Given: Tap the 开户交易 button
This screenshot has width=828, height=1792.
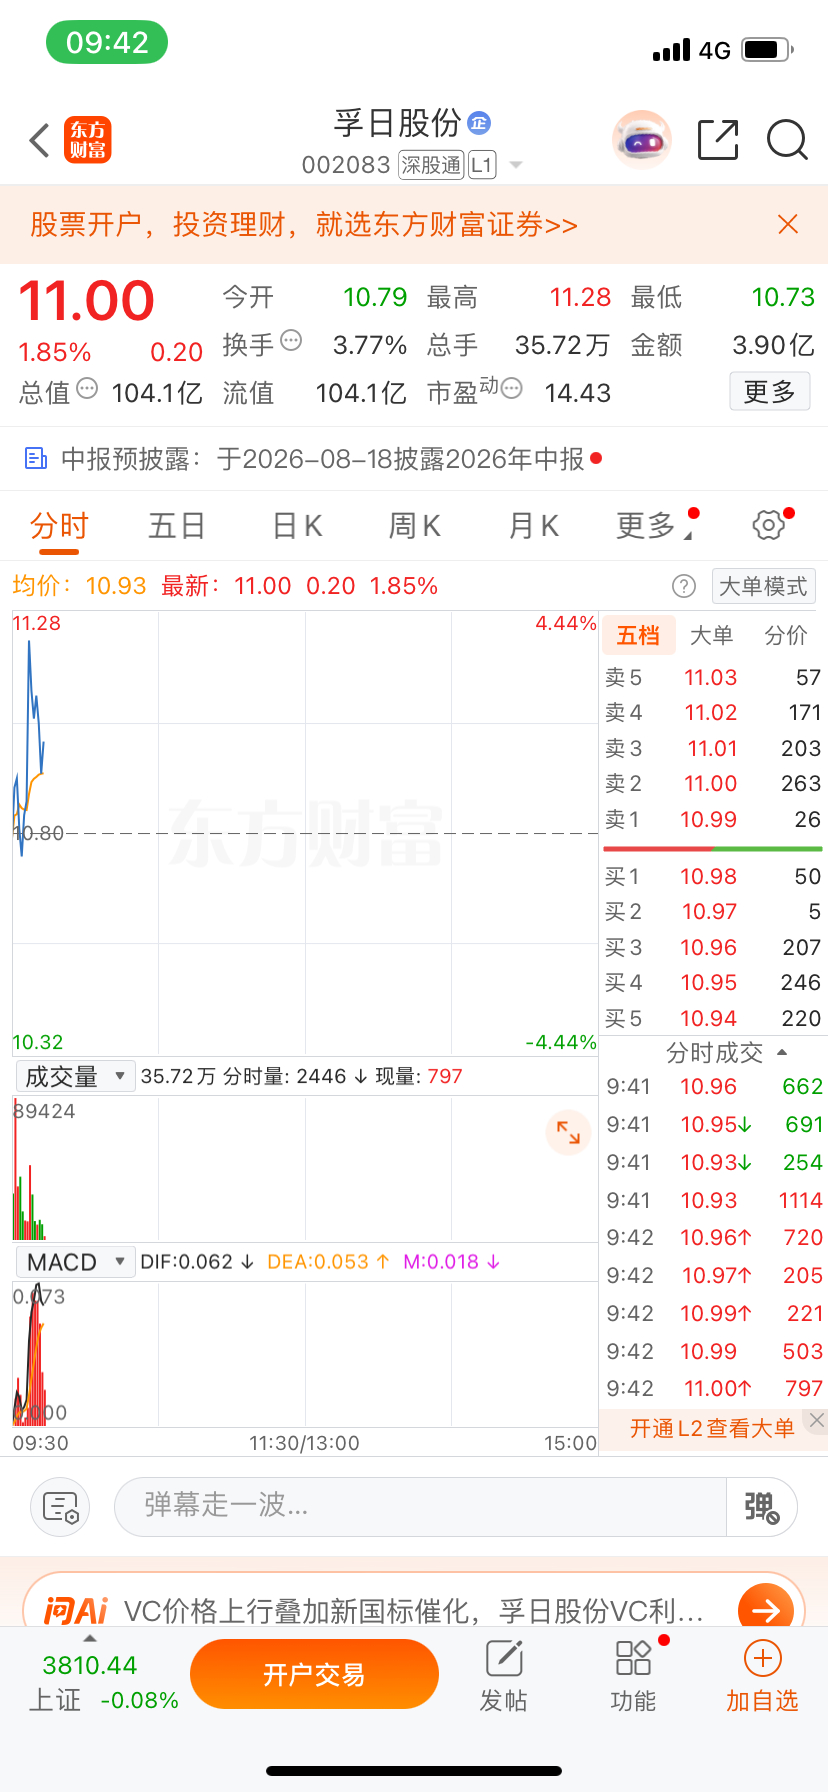Looking at the screenshot, I should tap(314, 1675).
